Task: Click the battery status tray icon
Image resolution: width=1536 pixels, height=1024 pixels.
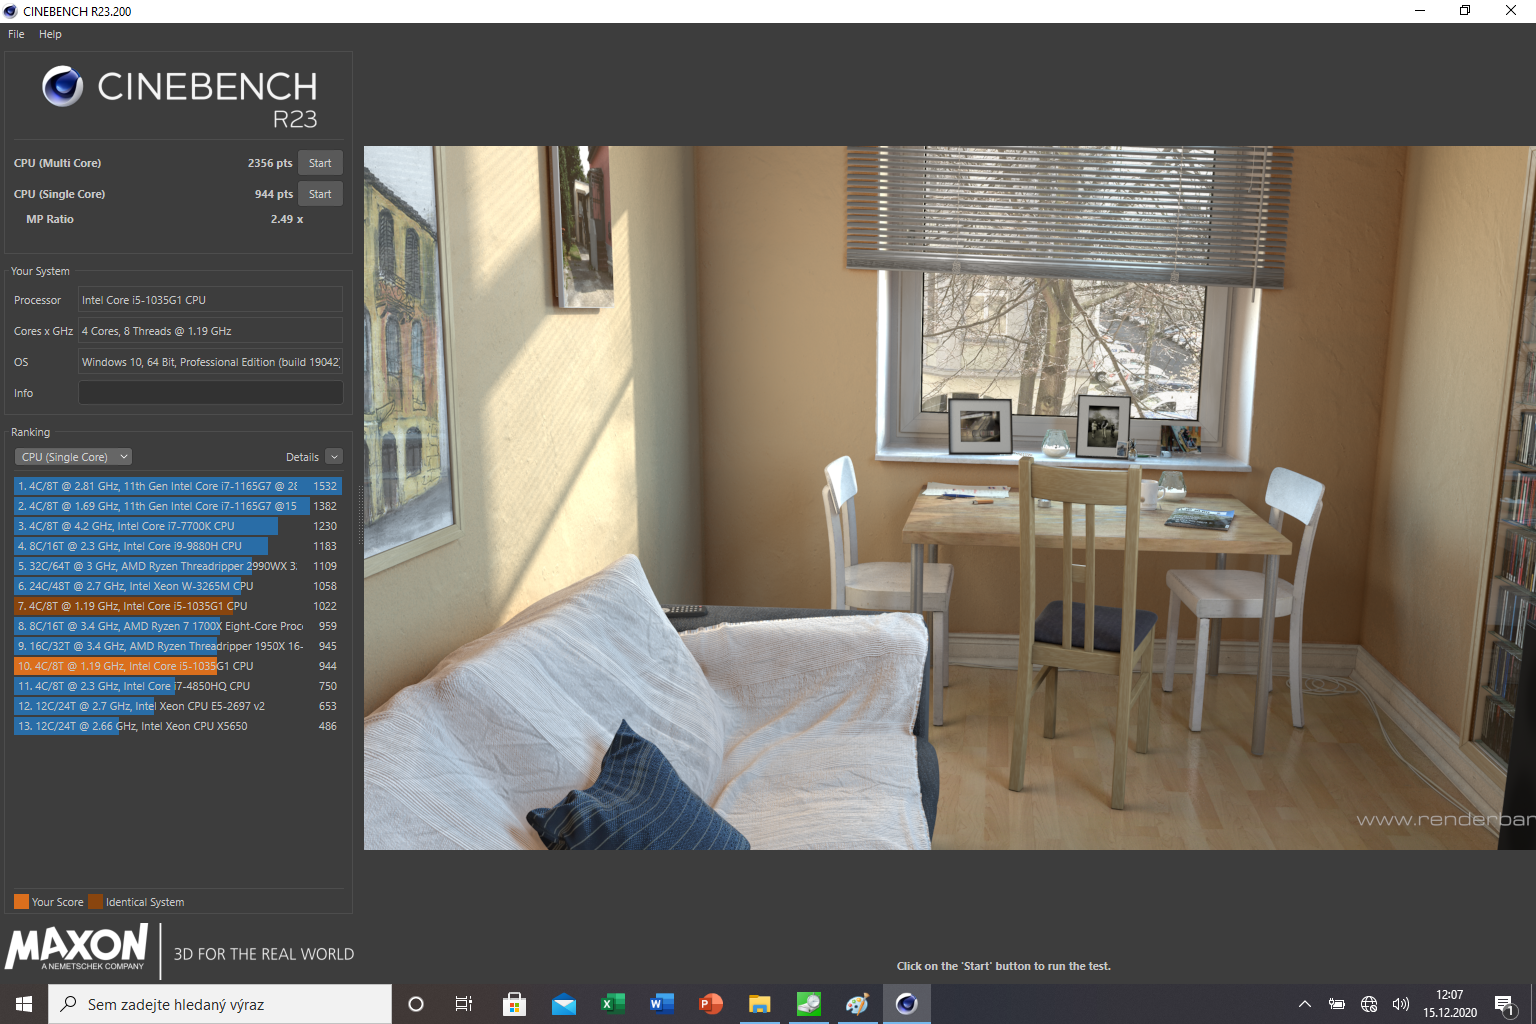Action: point(1336,1004)
